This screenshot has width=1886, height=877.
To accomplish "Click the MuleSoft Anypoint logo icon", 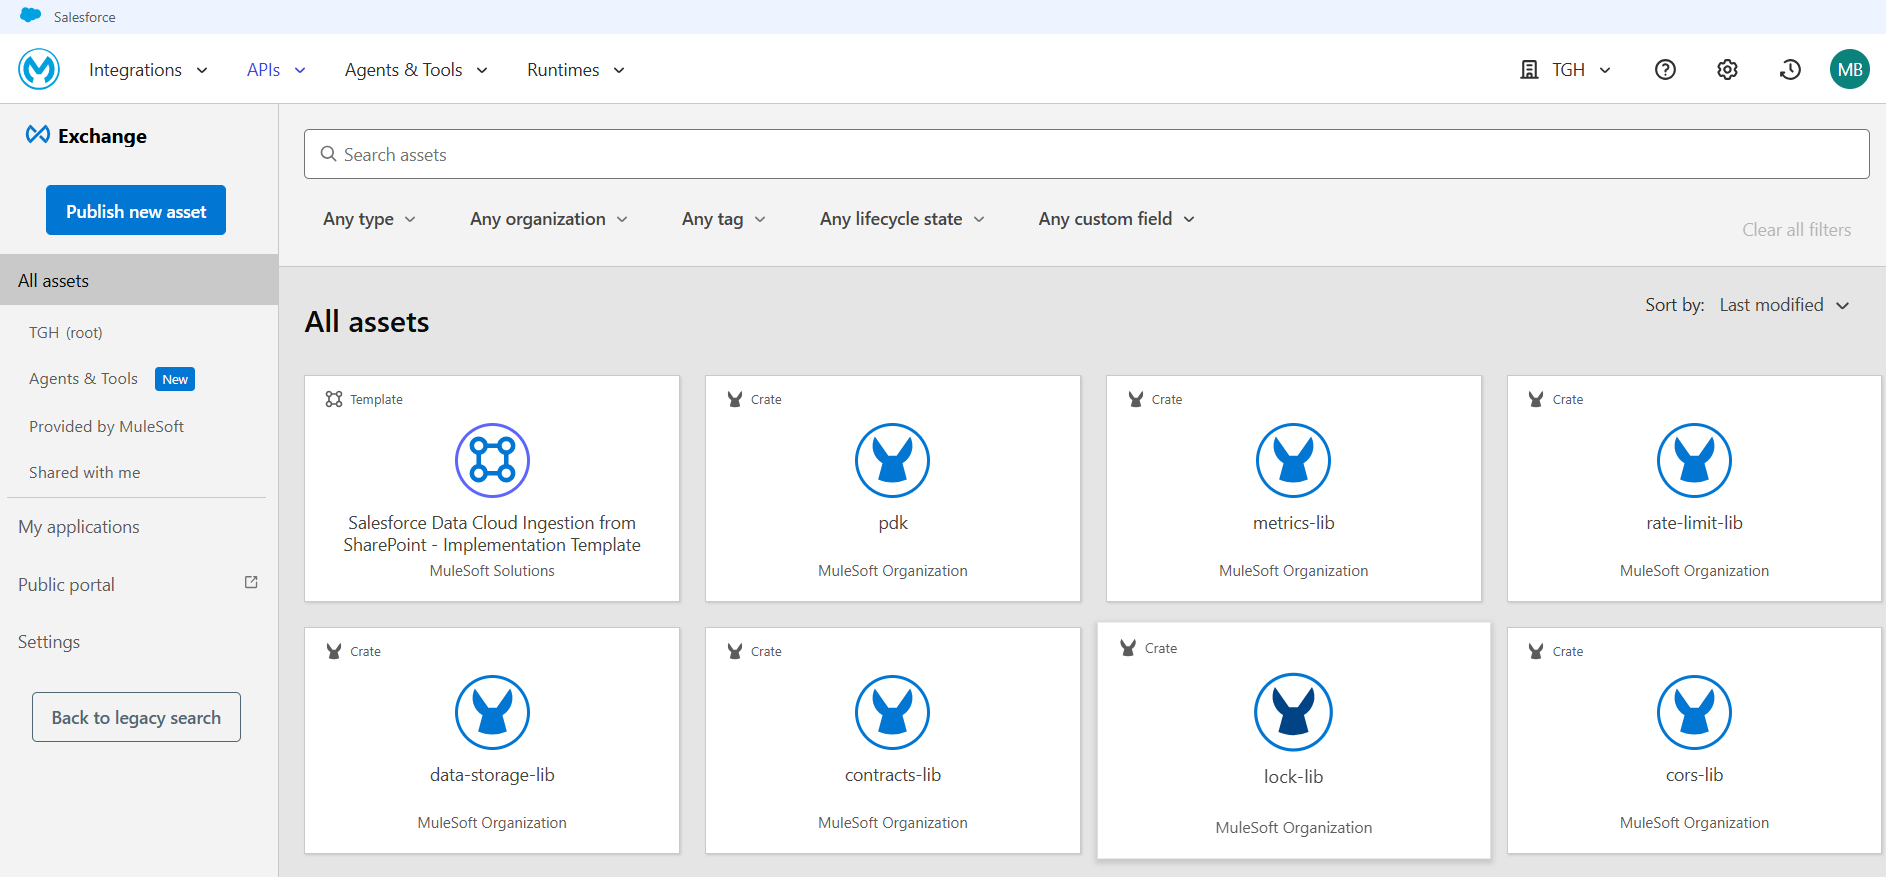I will [39, 69].
